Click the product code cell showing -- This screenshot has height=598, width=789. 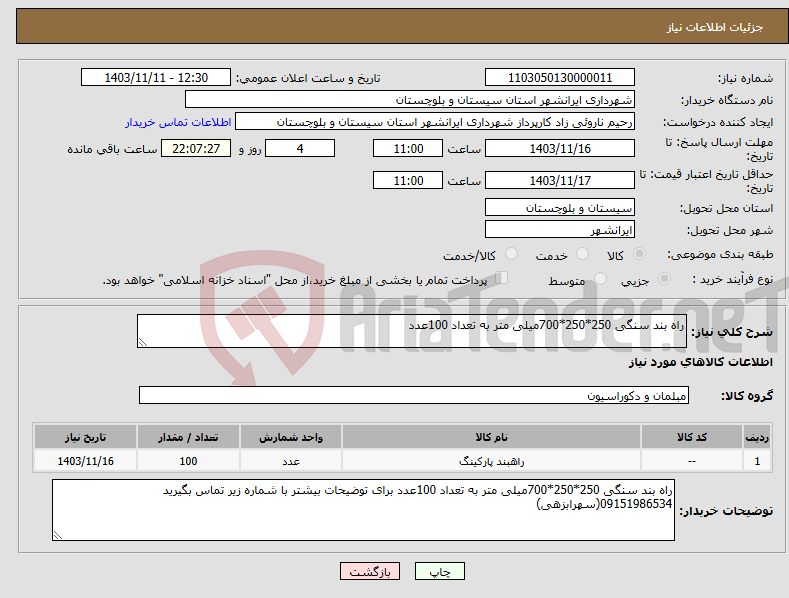point(692,461)
